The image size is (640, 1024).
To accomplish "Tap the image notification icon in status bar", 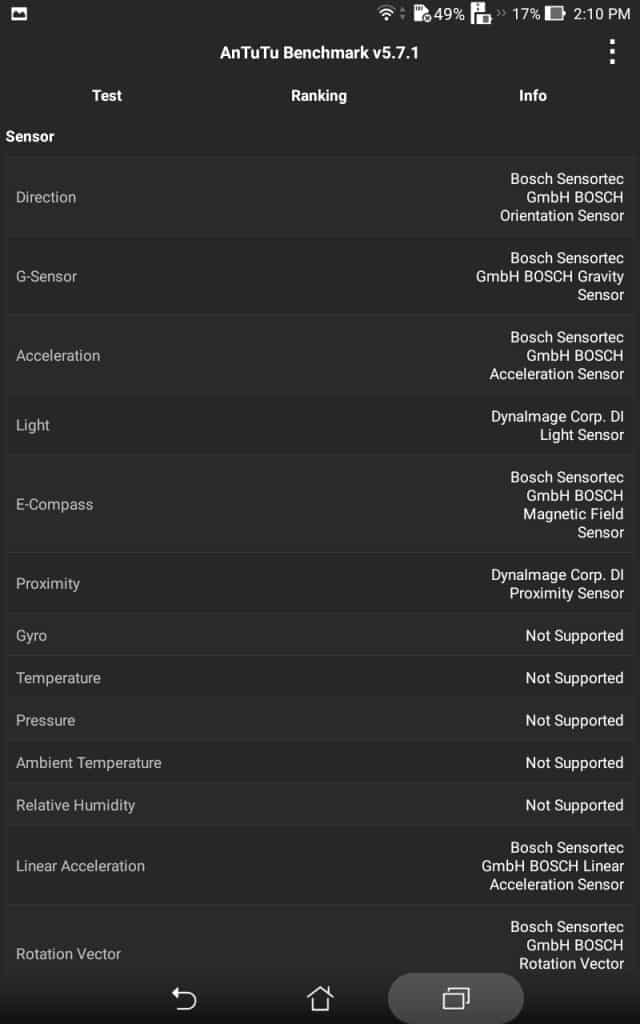I will 19,14.
